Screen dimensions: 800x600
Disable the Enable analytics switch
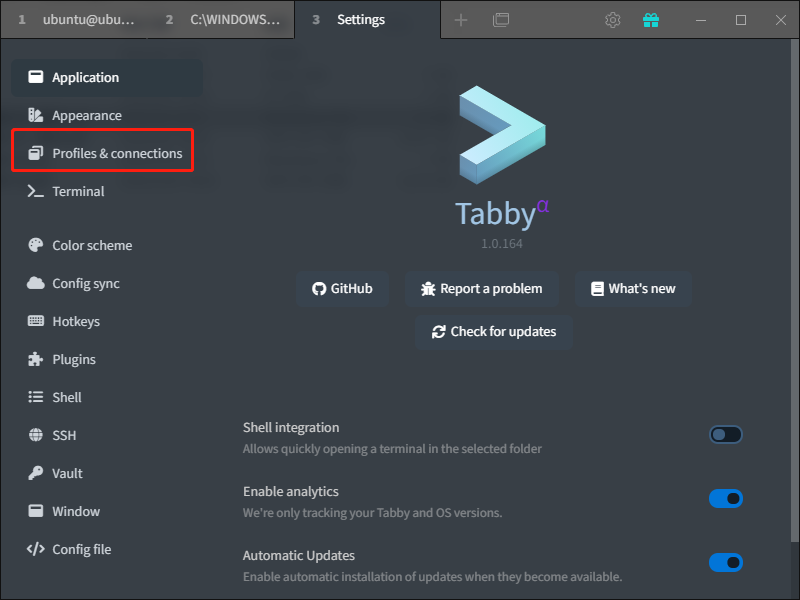point(726,498)
